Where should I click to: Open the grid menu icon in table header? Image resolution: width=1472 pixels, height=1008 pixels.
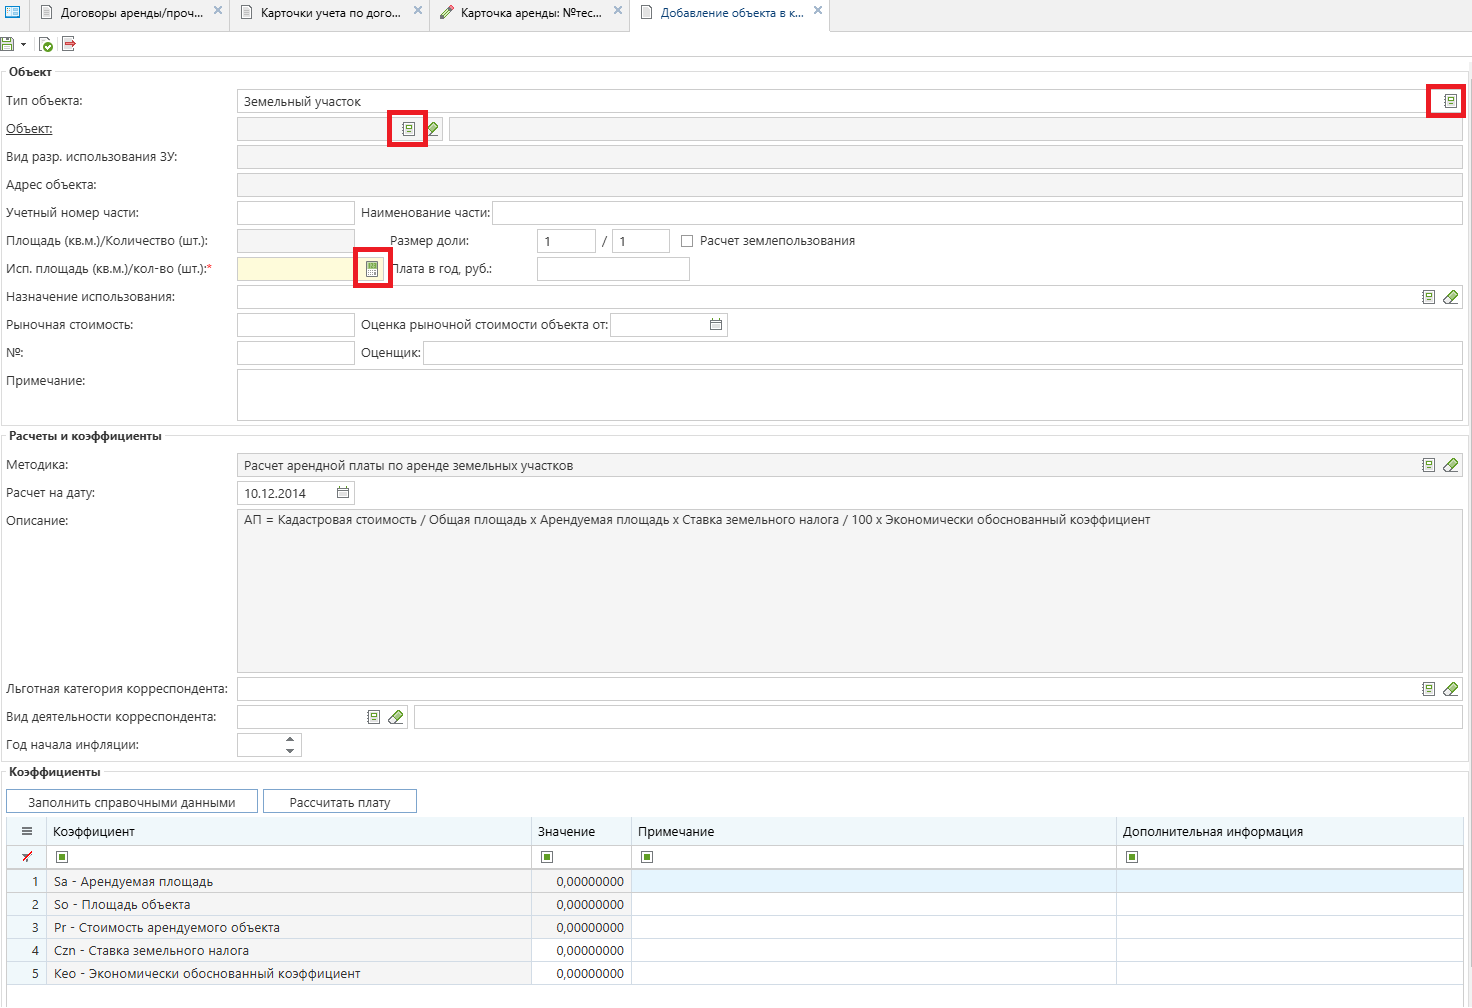coord(27,831)
